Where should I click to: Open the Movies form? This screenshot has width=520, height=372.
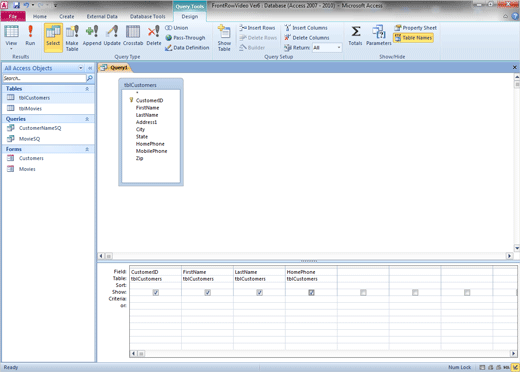pyautogui.click(x=48, y=169)
